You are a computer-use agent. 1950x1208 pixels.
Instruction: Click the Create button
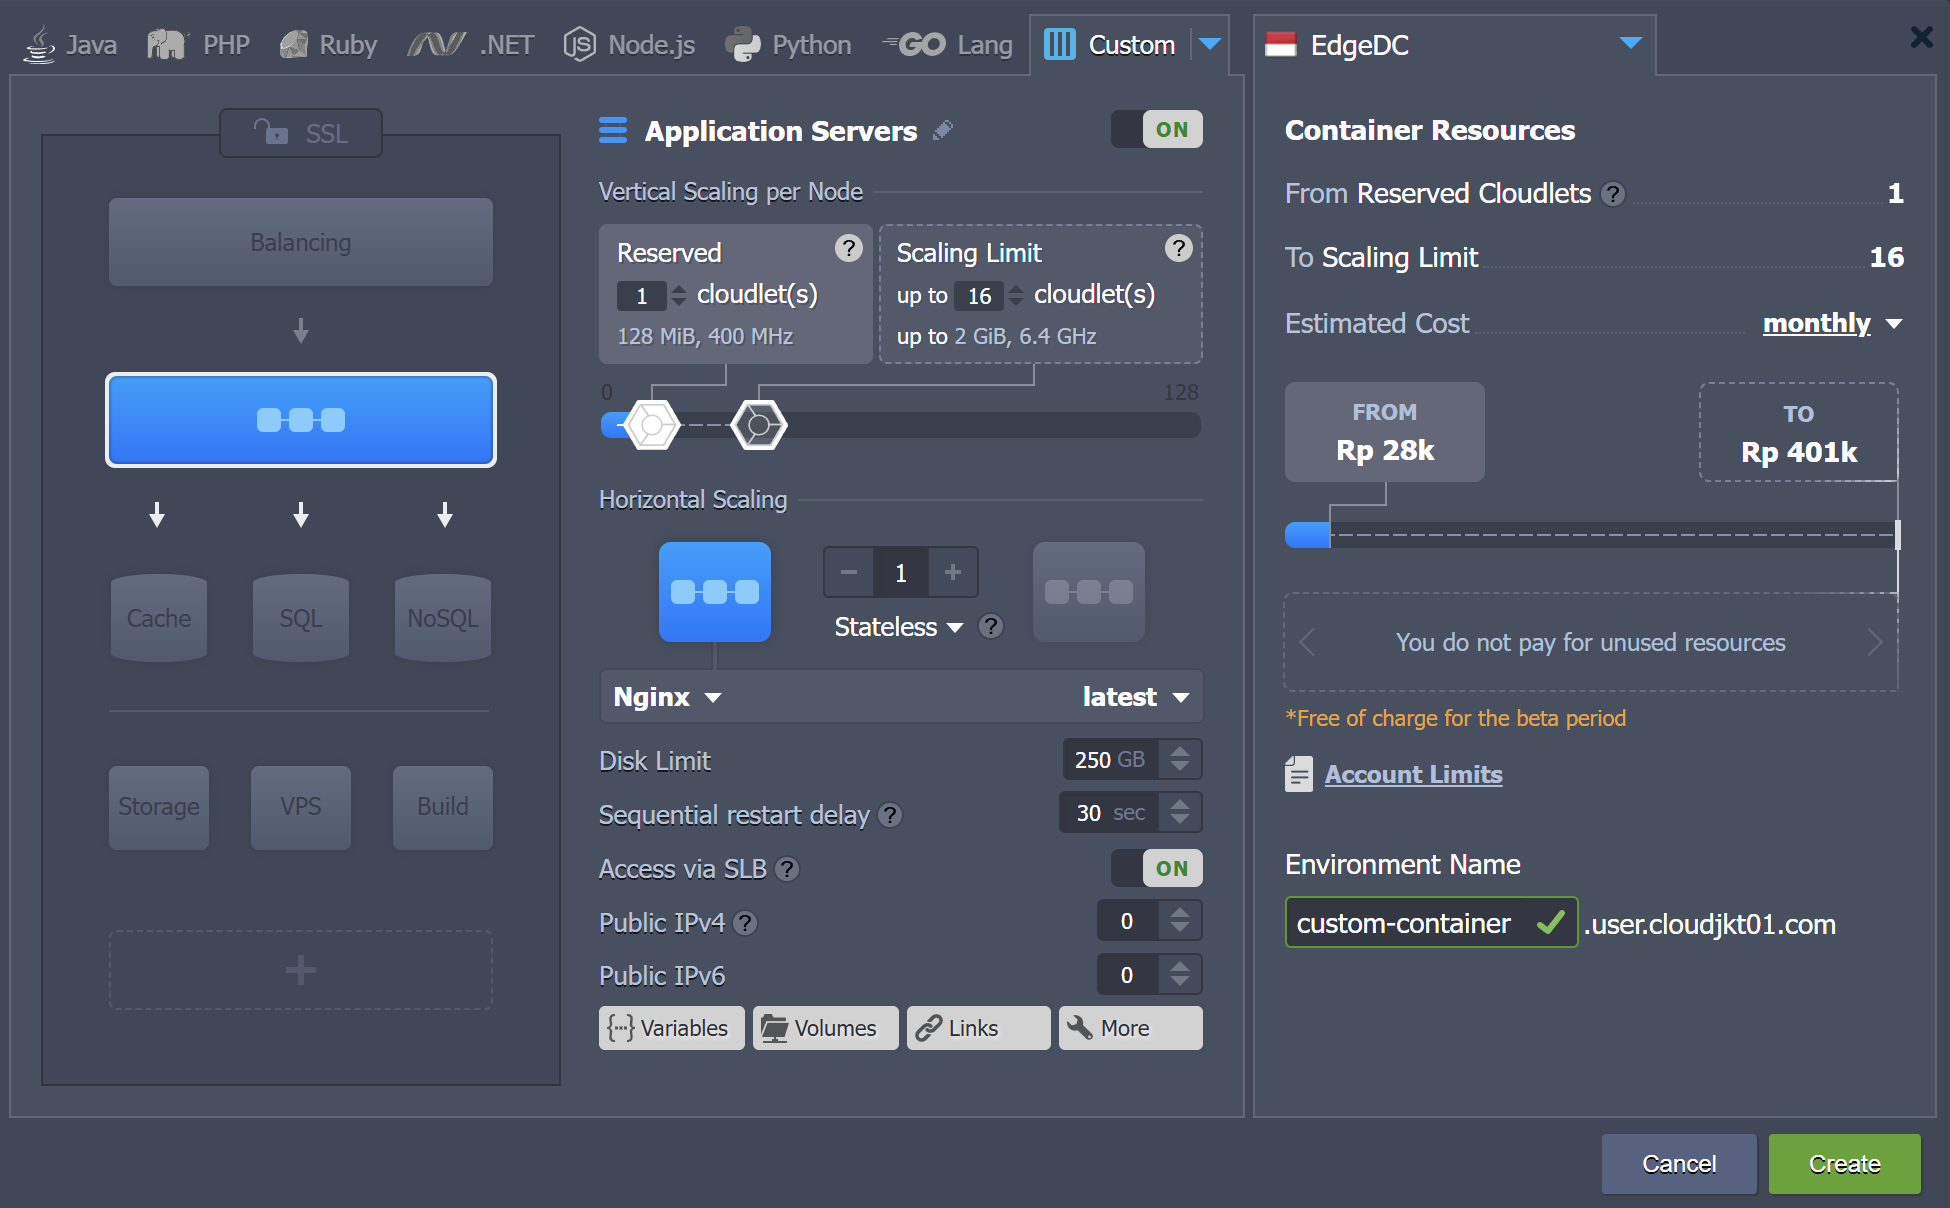pyautogui.click(x=1845, y=1164)
